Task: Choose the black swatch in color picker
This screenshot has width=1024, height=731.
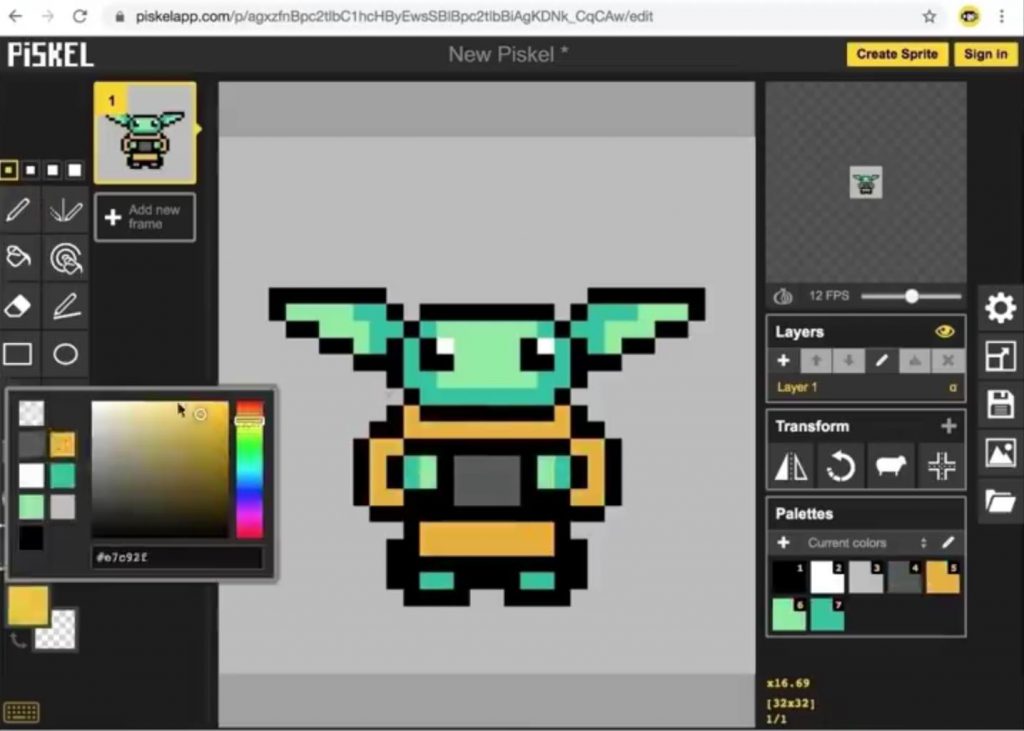Action: [x=31, y=538]
